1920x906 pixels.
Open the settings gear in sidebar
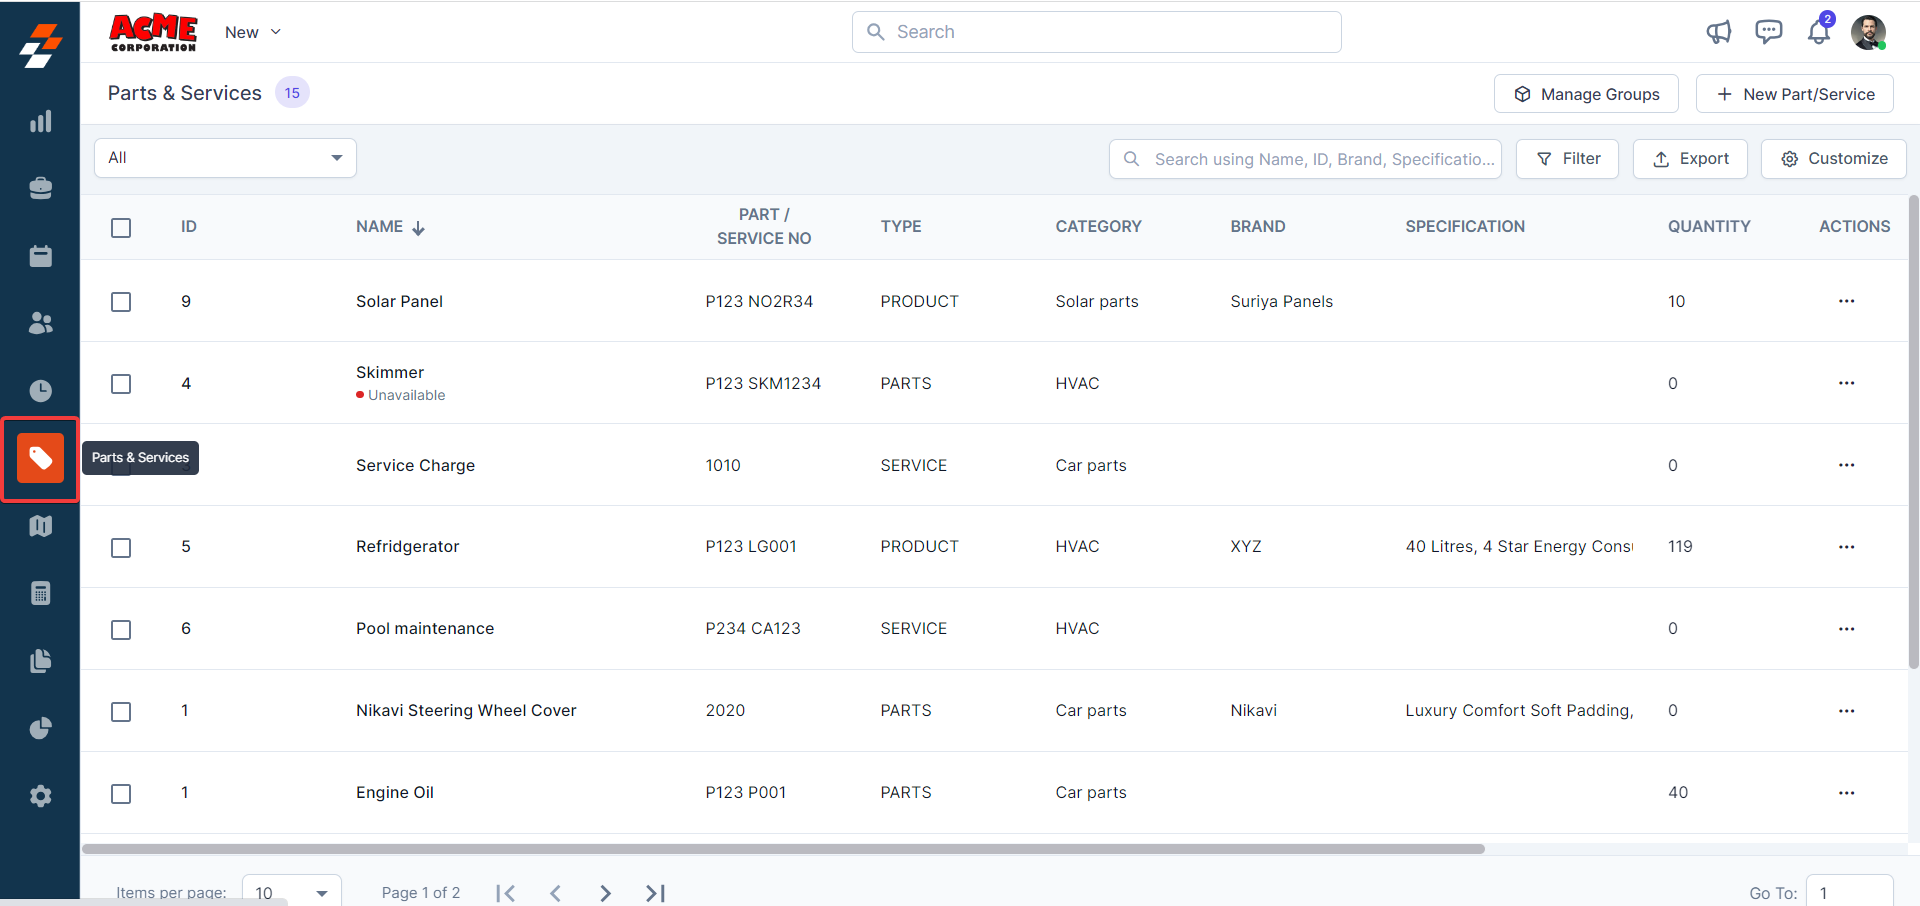coord(40,796)
